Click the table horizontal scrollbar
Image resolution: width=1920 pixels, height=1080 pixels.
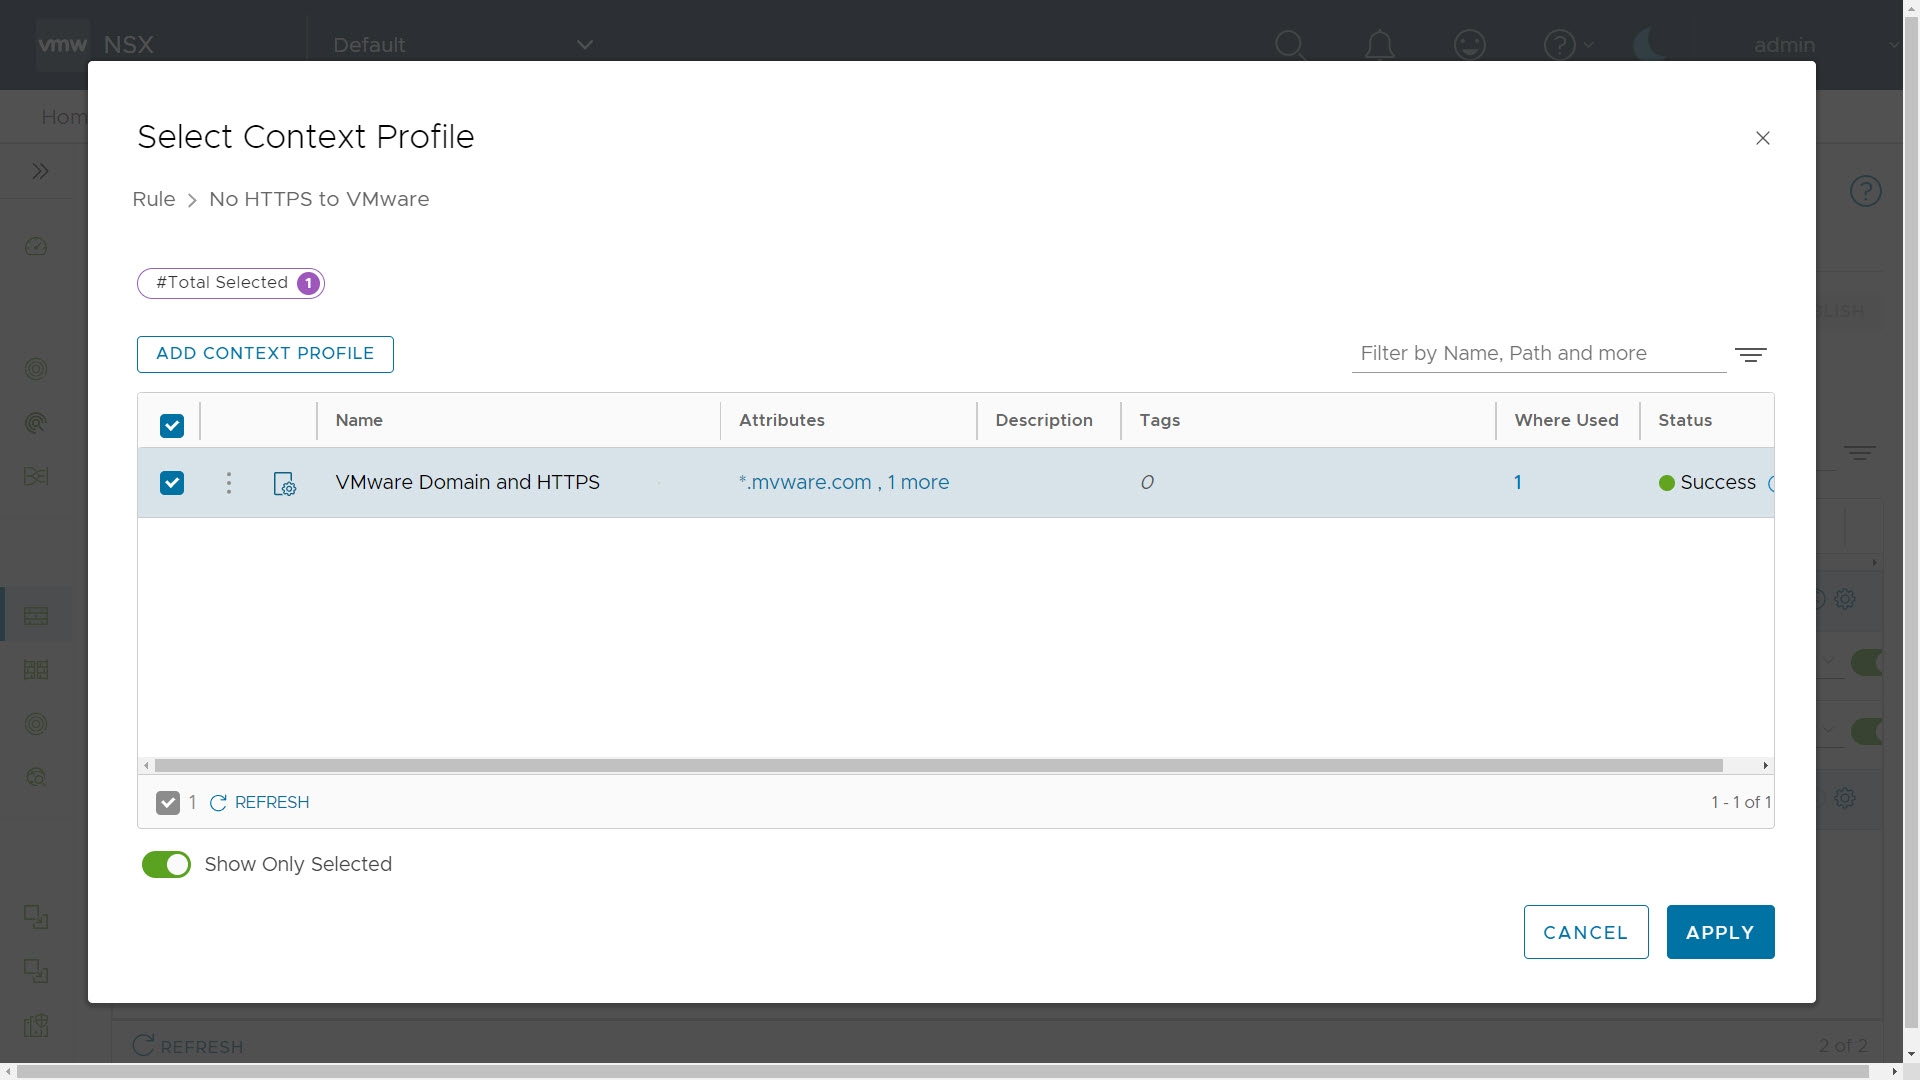[x=938, y=766]
